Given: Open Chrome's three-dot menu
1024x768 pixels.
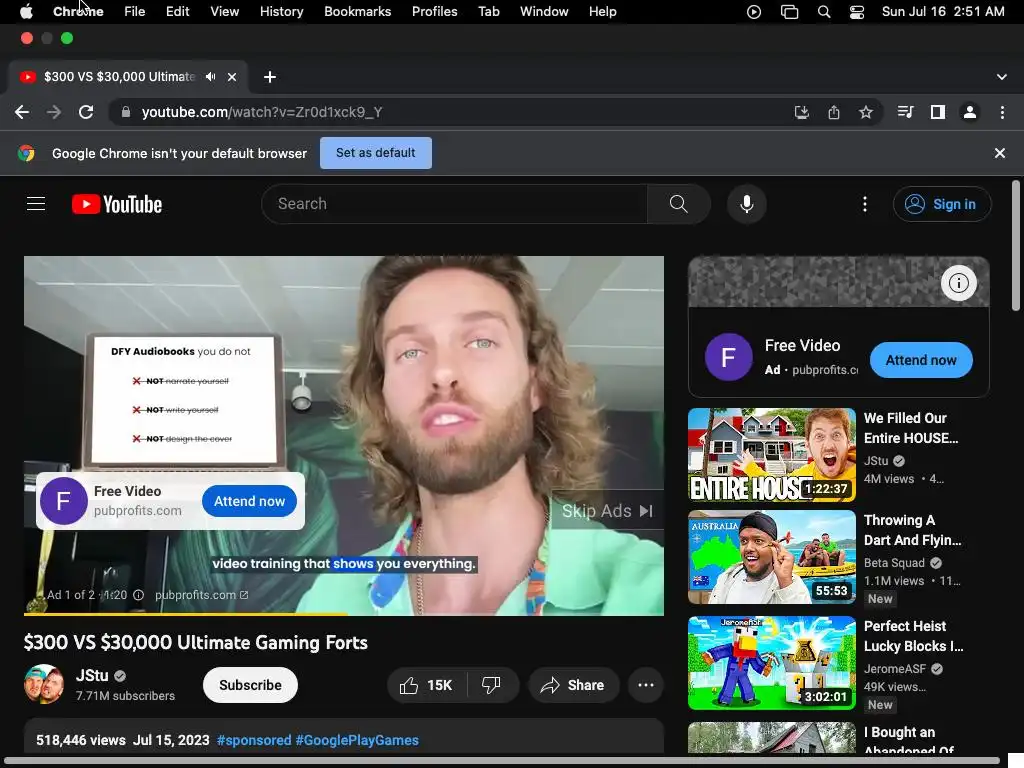Looking at the screenshot, I should pyautogui.click(x=1002, y=112).
